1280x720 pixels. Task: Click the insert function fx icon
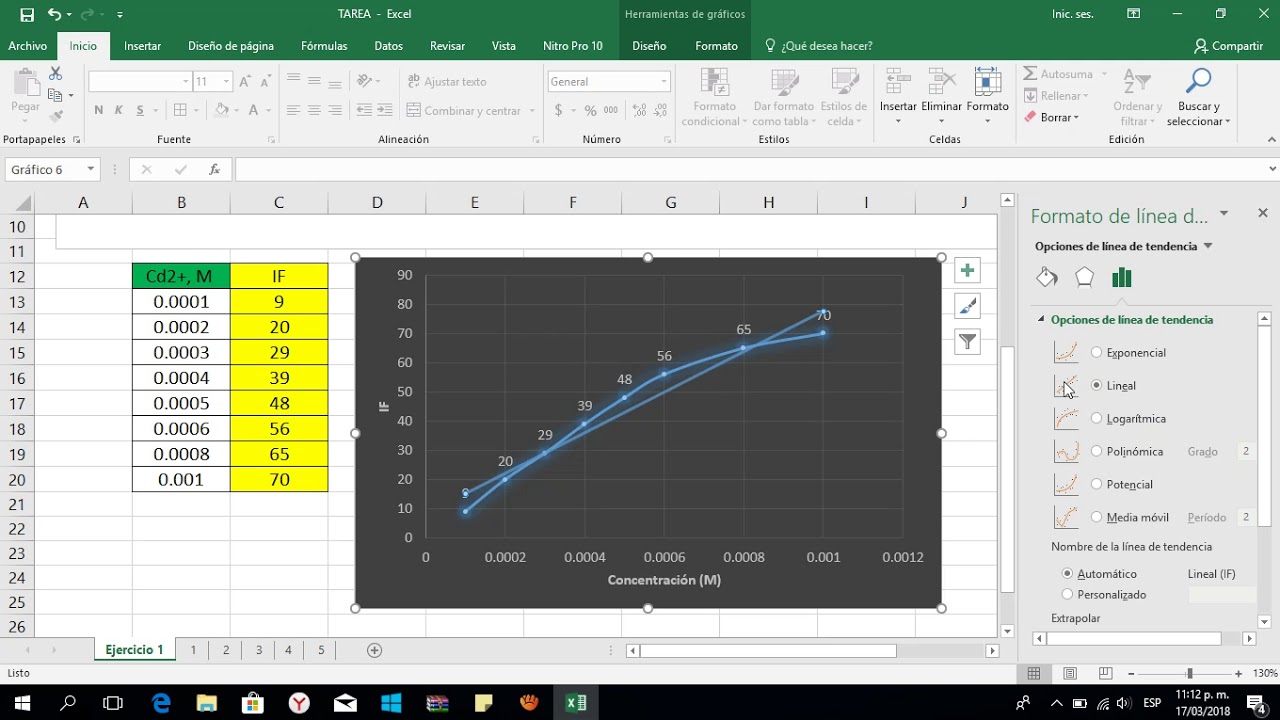[x=214, y=170]
